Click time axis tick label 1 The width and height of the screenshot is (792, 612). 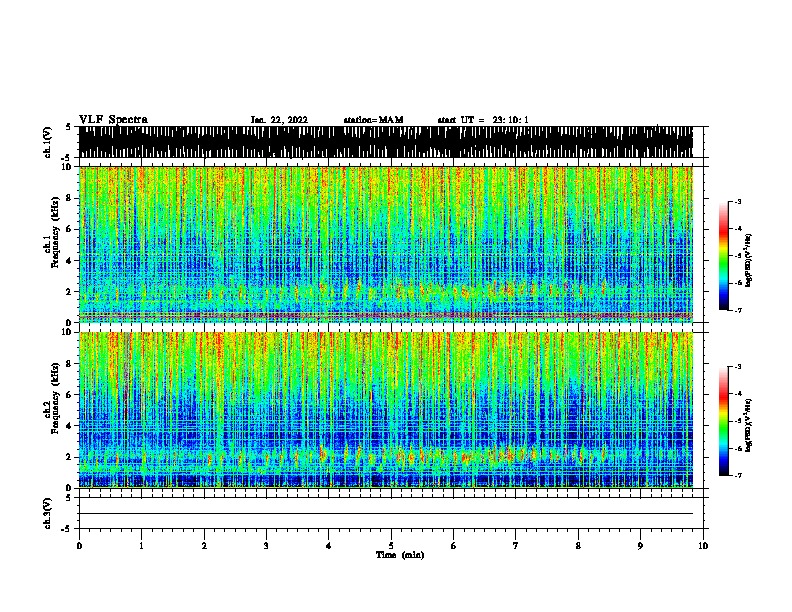141,546
